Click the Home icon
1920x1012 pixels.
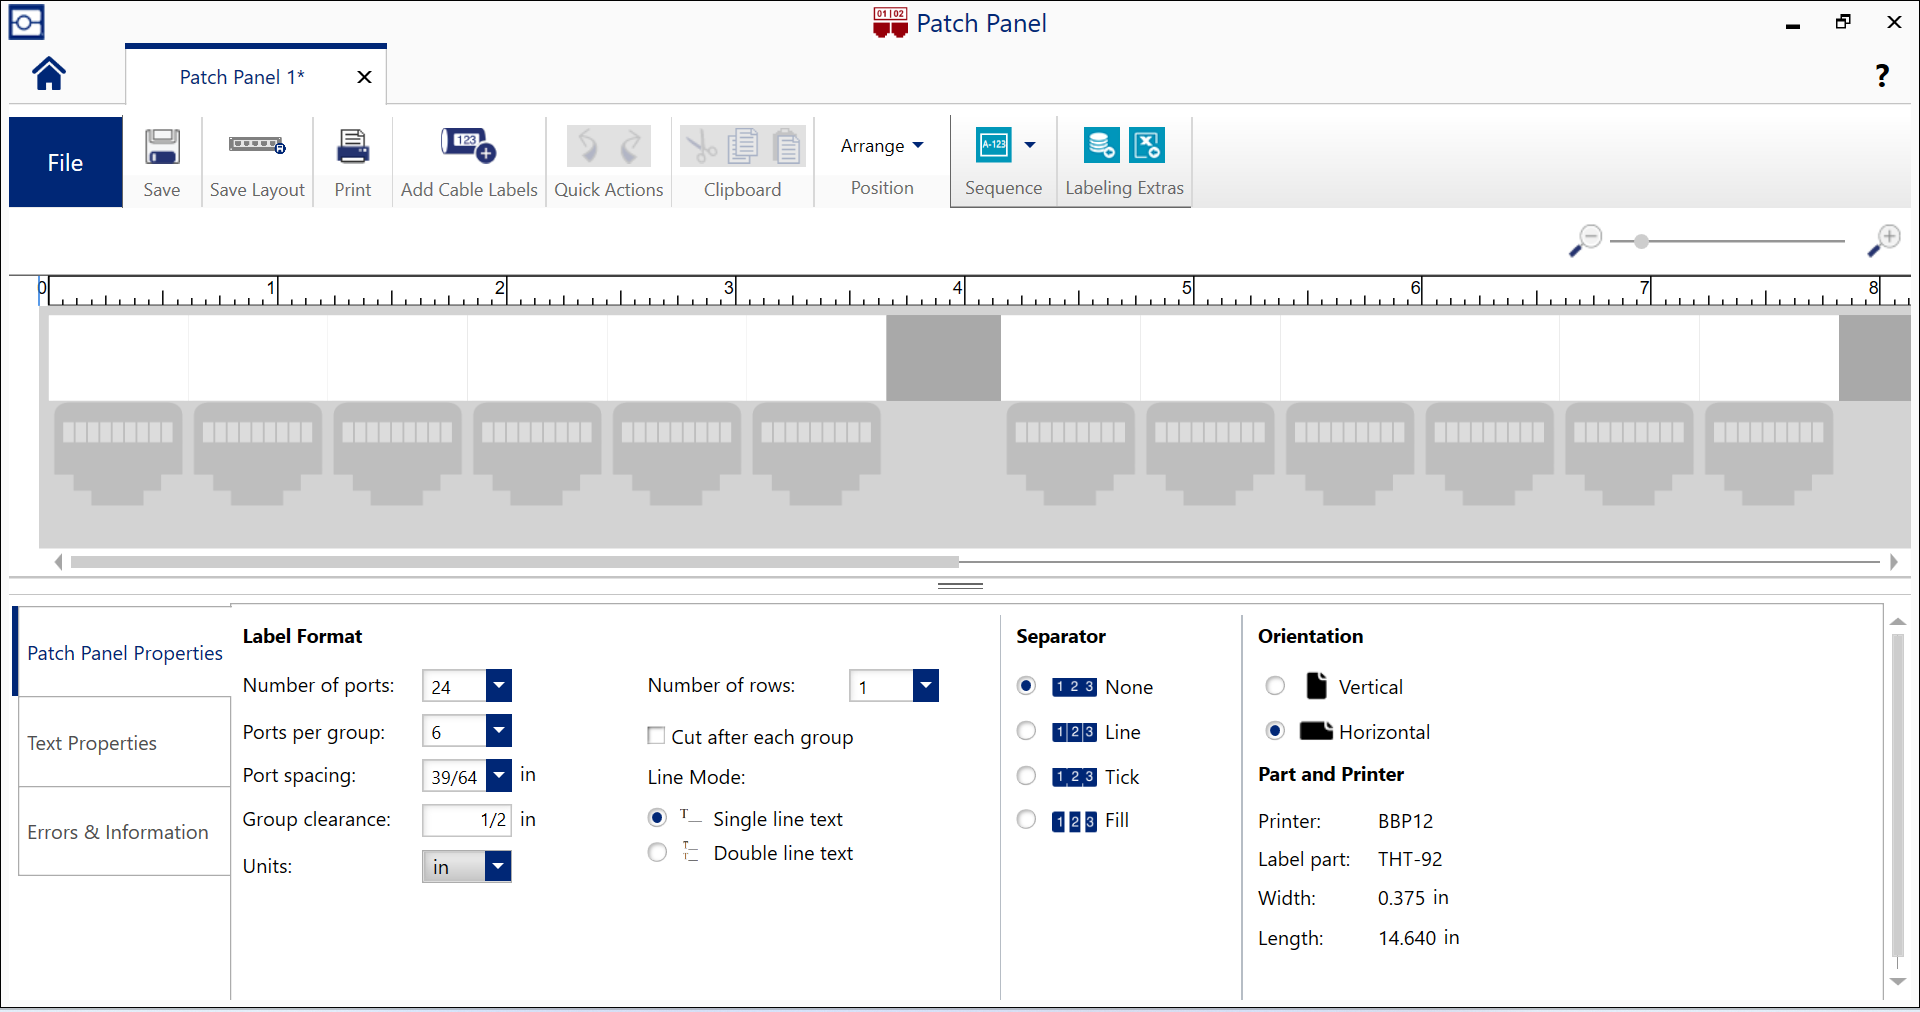coord(48,74)
